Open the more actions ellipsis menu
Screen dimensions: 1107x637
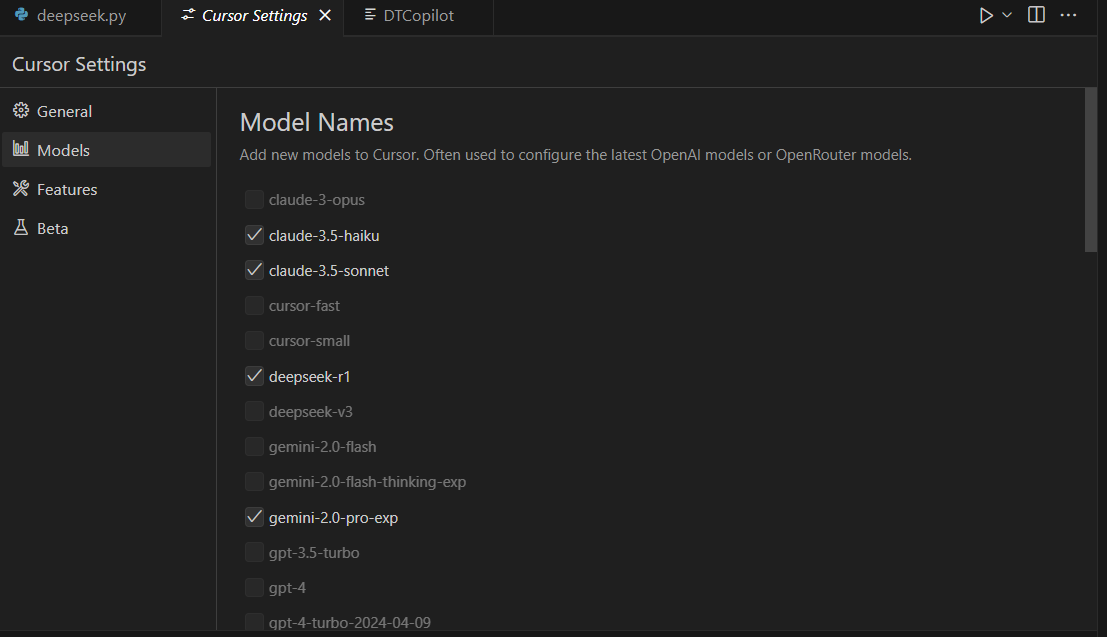[1068, 15]
